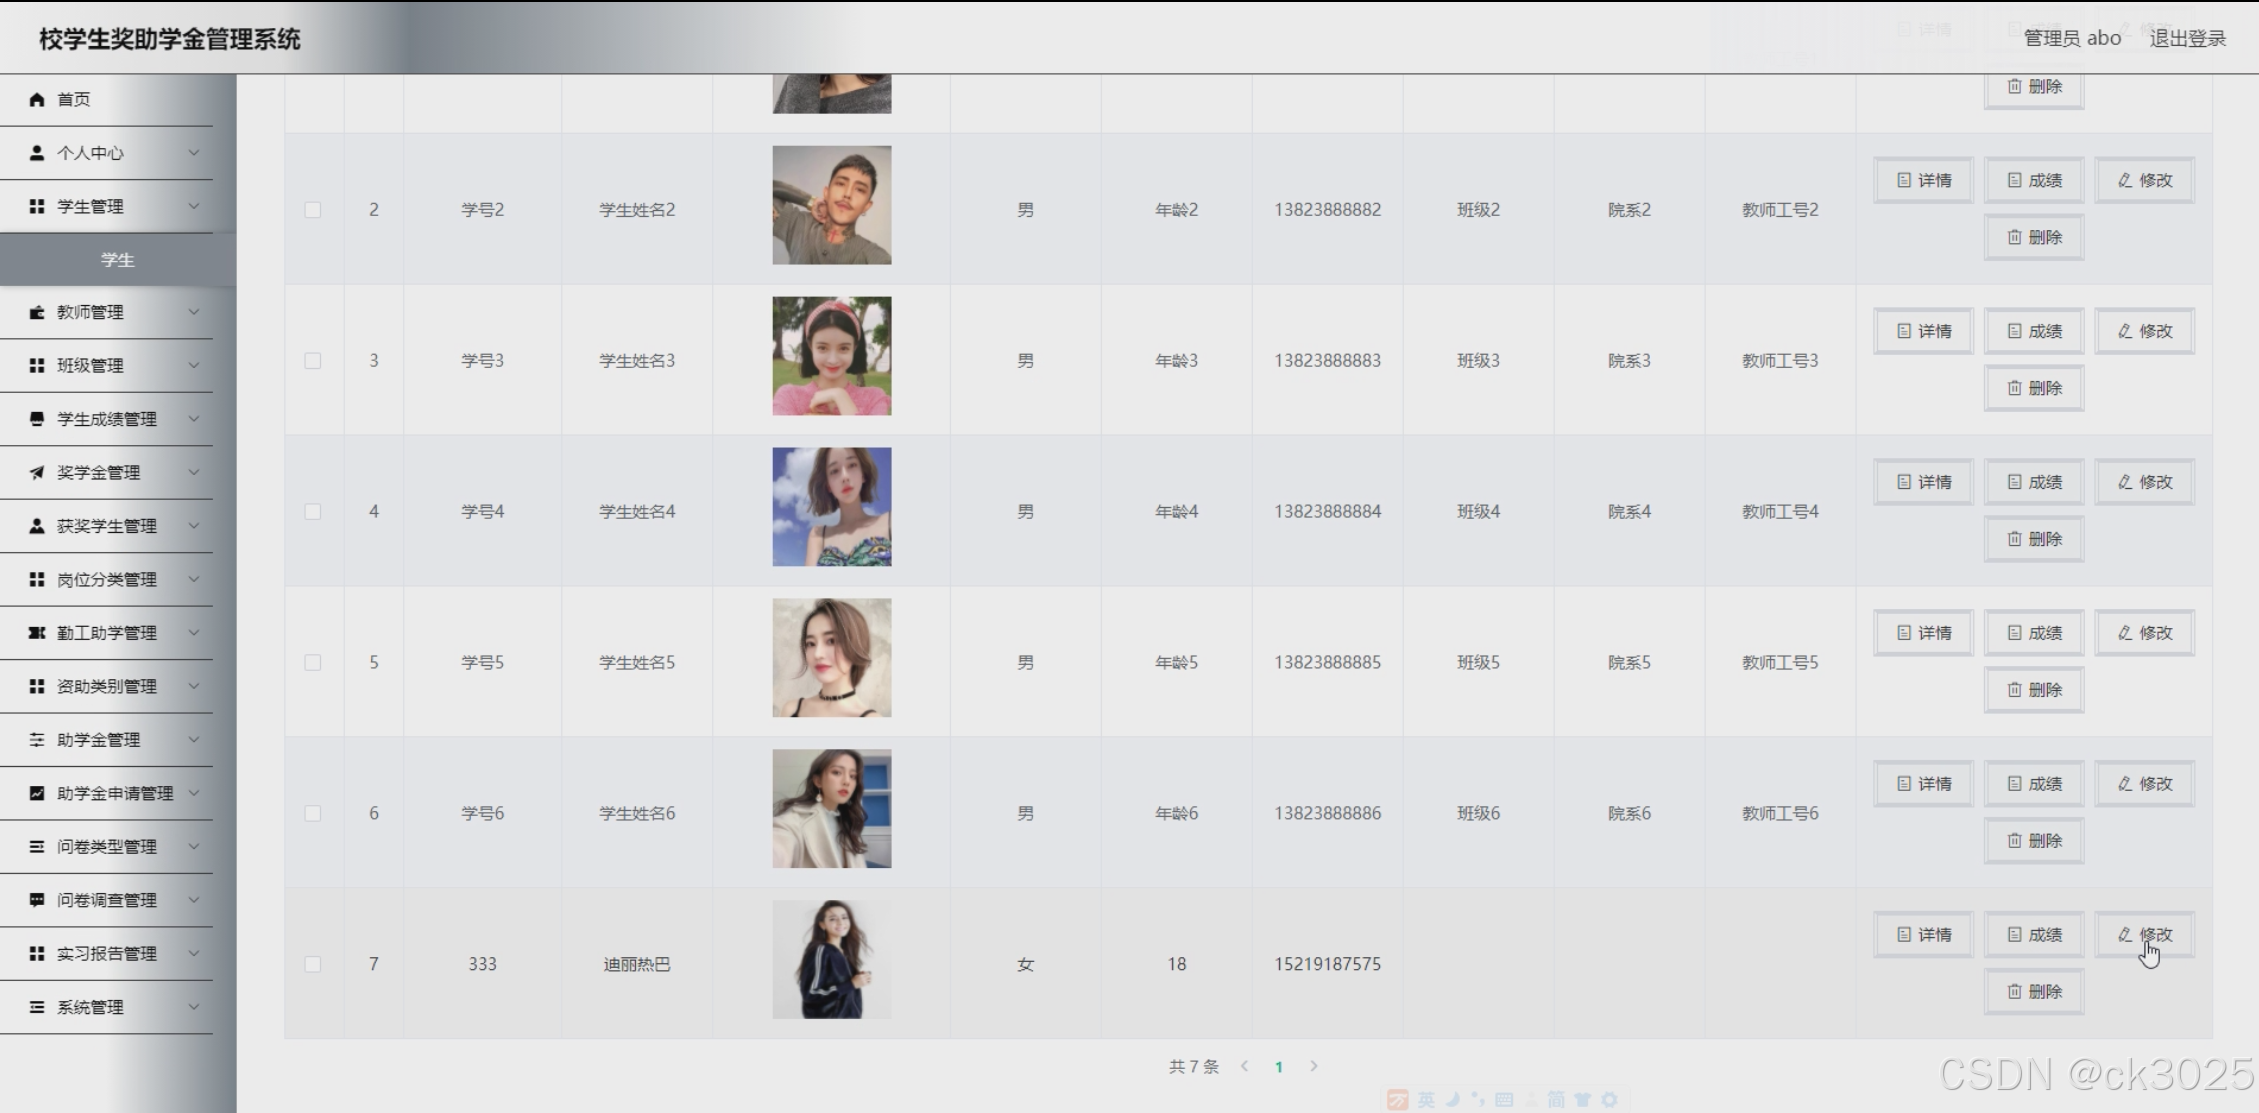Click the chat icon for 问卷调查管理
Image resolution: width=2259 pixels, height=1113 pixels.
(x=37, y=900)
